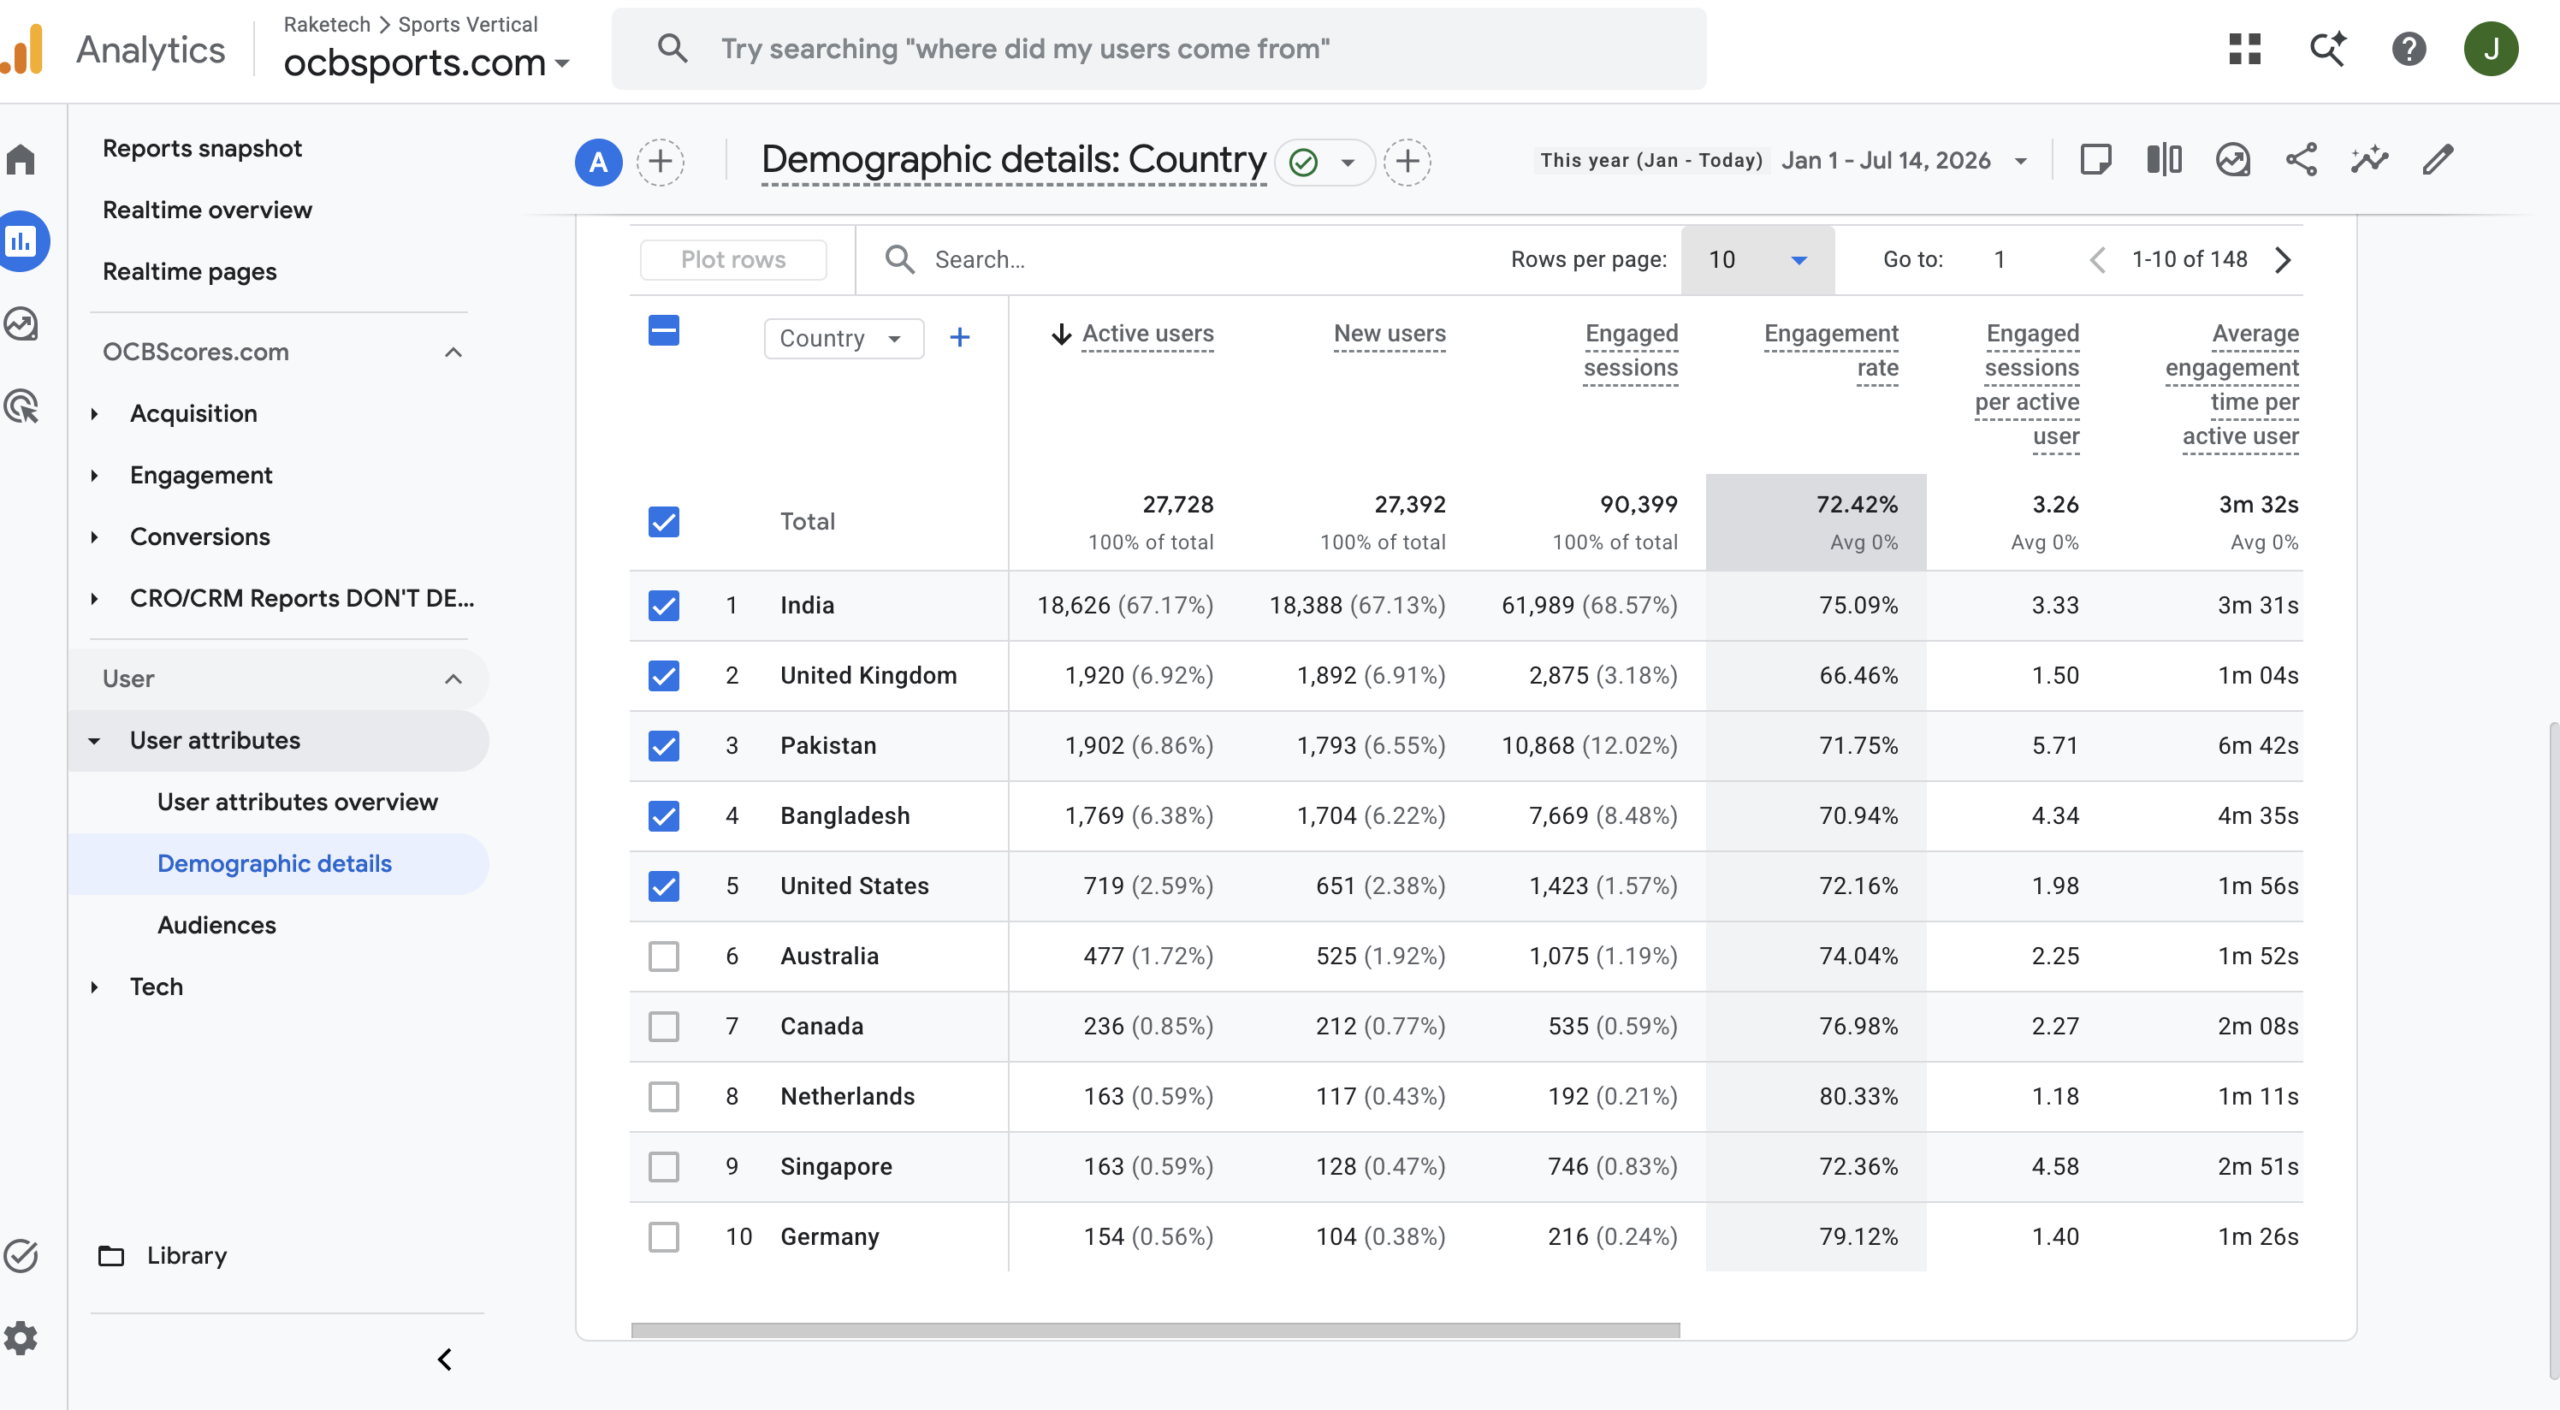Open the insights circular chart icon in toolbar
Screen dimensions: 2560x1410
[x=2233, y=160]
